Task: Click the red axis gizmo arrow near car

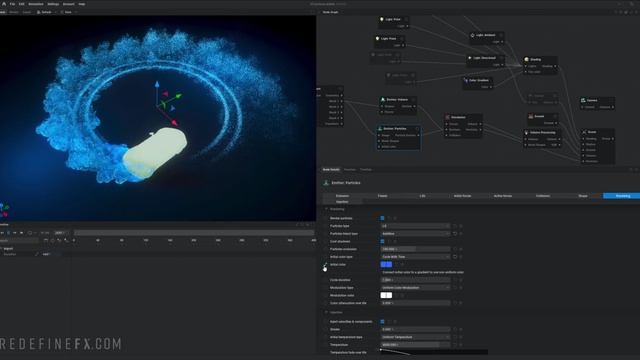Action: tap(175, 122)
